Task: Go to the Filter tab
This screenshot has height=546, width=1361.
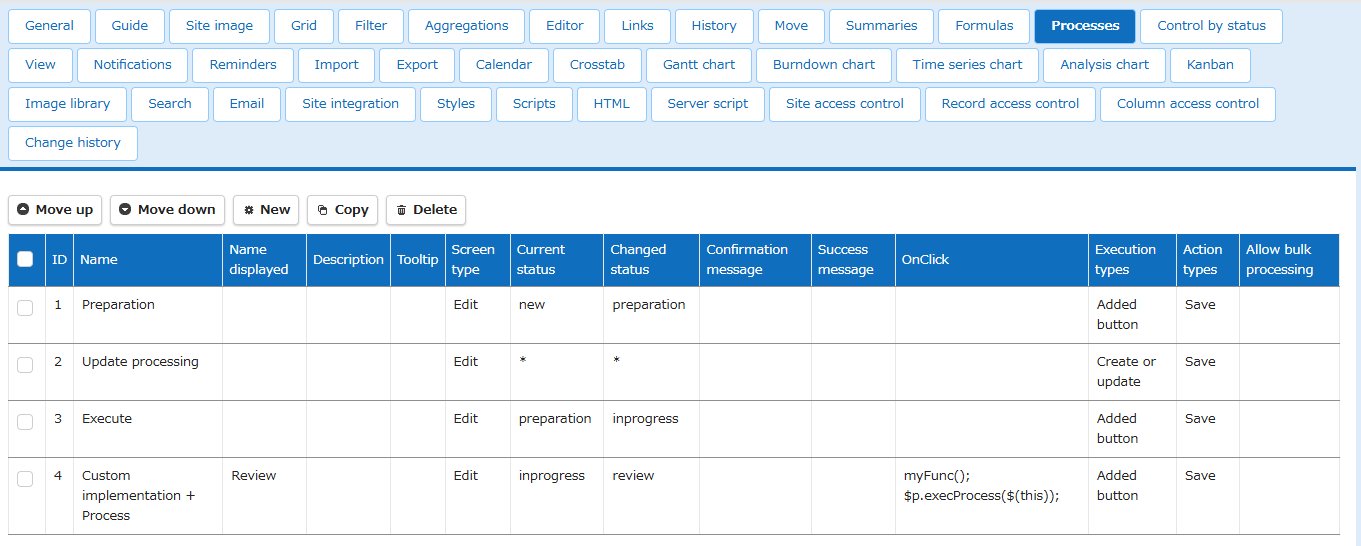Action: 371,26
